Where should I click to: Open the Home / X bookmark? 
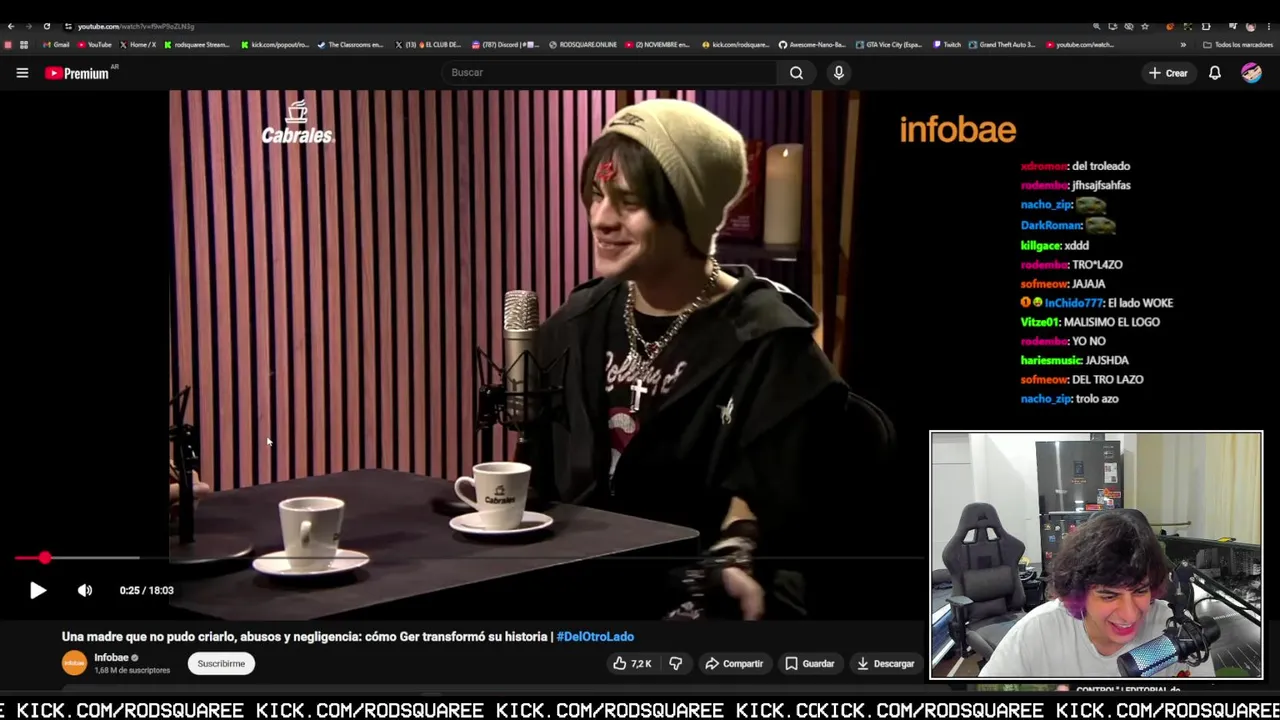tap(138, 45)
